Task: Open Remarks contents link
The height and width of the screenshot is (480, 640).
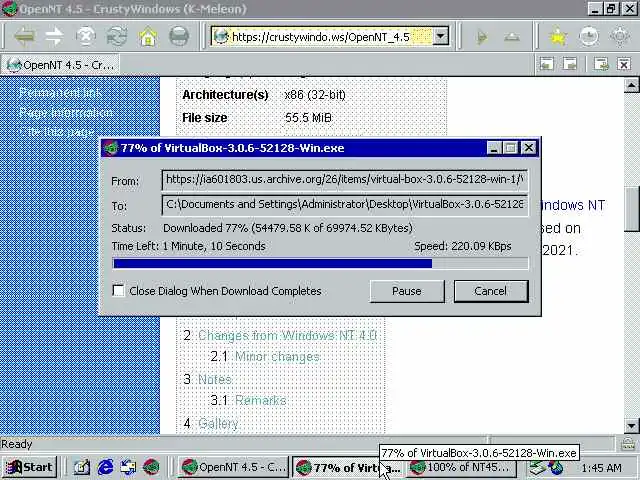Action: coord(261,400)
